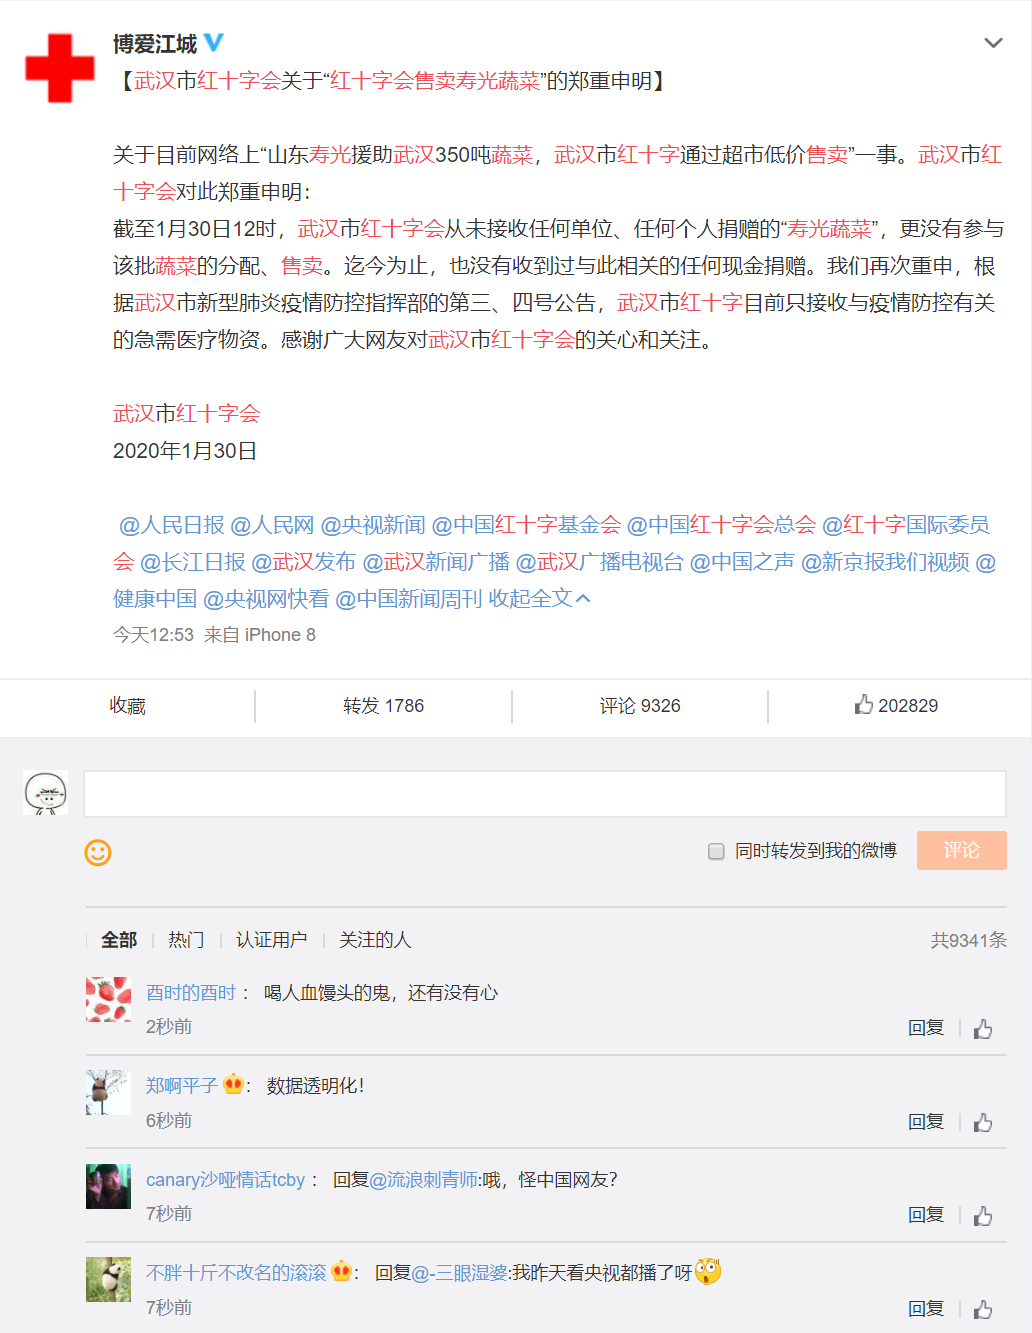This screenshot has height=1333, width=1032.
Task: Open the @长江日报 mention
Action: pyautogui.click(x=193, y=562)
